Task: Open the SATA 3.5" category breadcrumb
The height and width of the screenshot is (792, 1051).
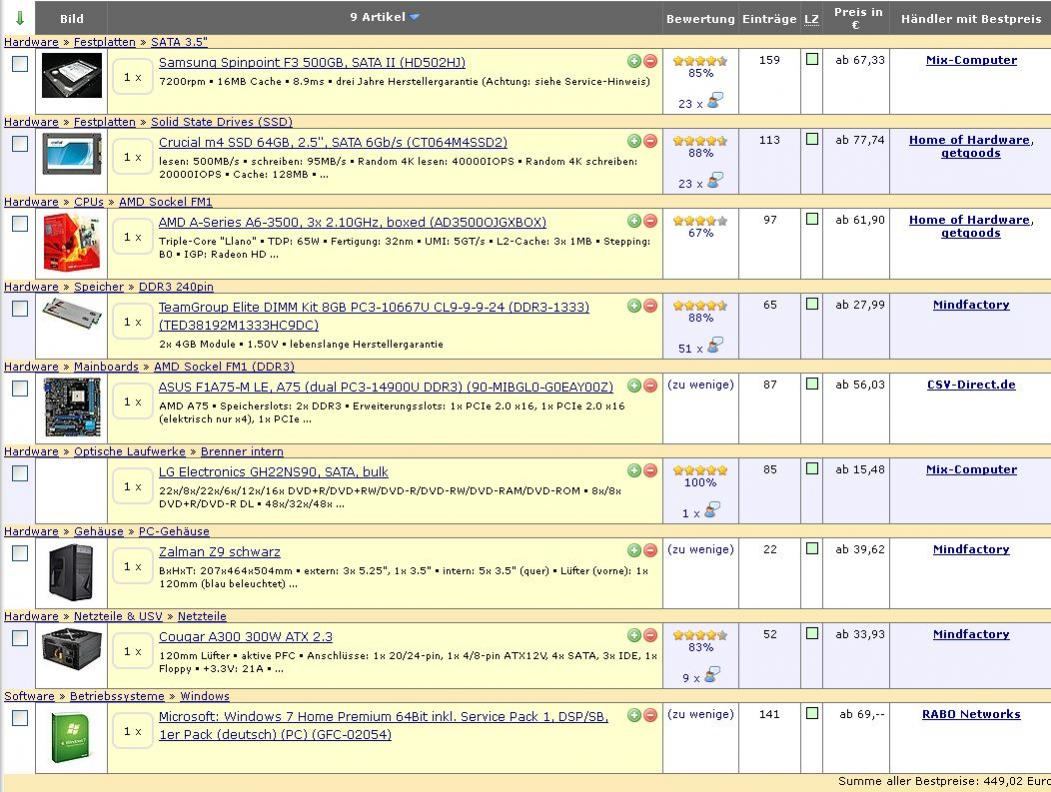Action: coord(179,42)
